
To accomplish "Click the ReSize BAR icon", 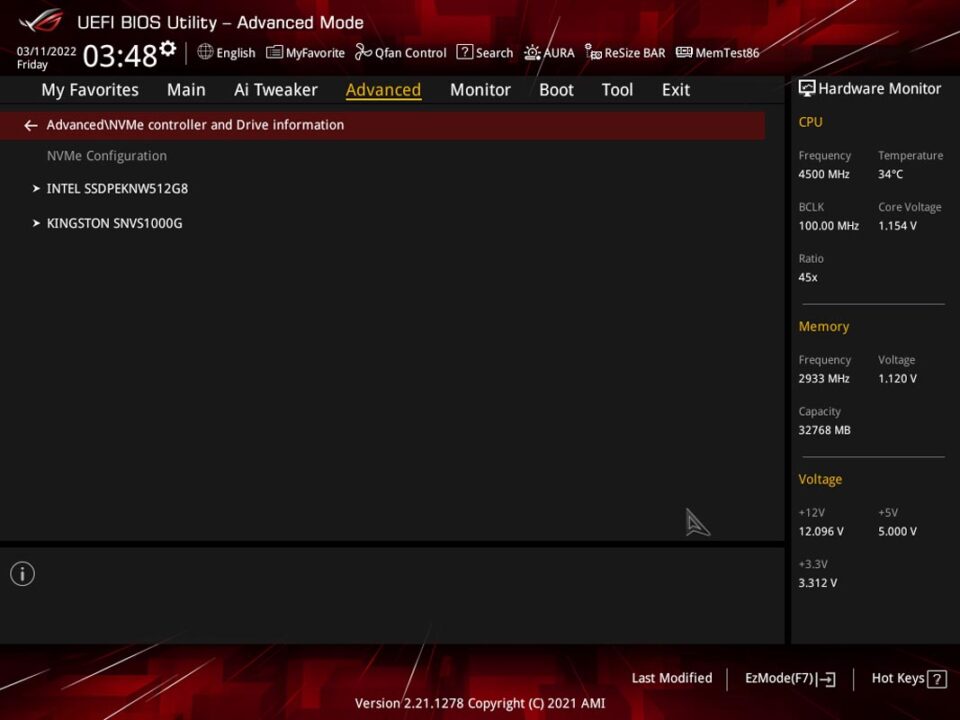I will [x=593, y=53].
